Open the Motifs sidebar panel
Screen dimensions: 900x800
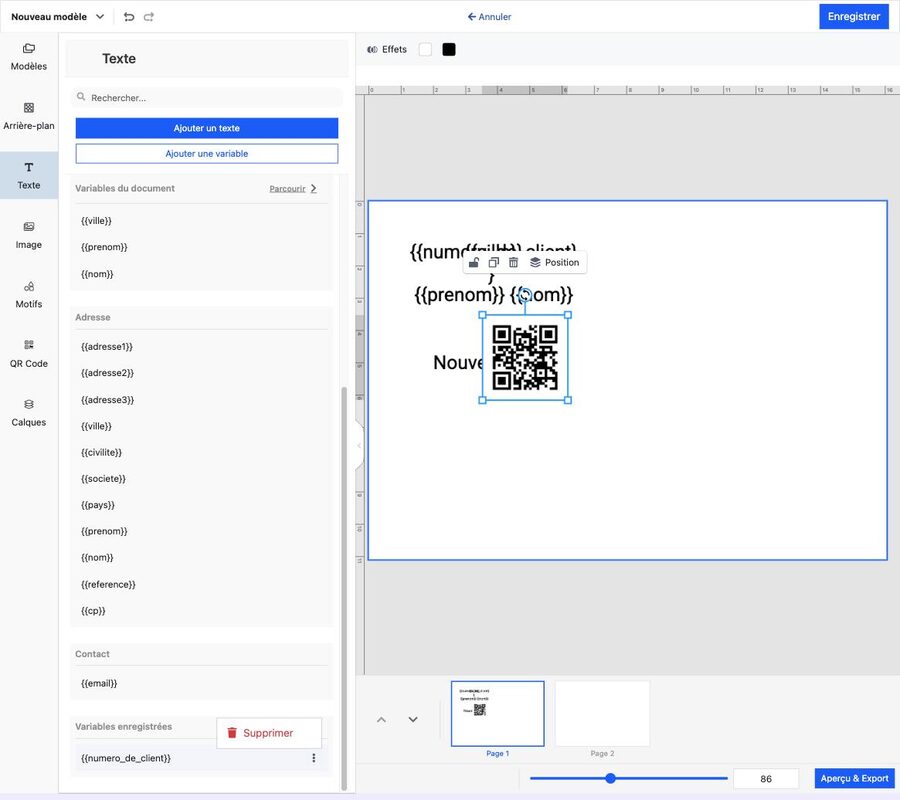(x=29, y=294)
